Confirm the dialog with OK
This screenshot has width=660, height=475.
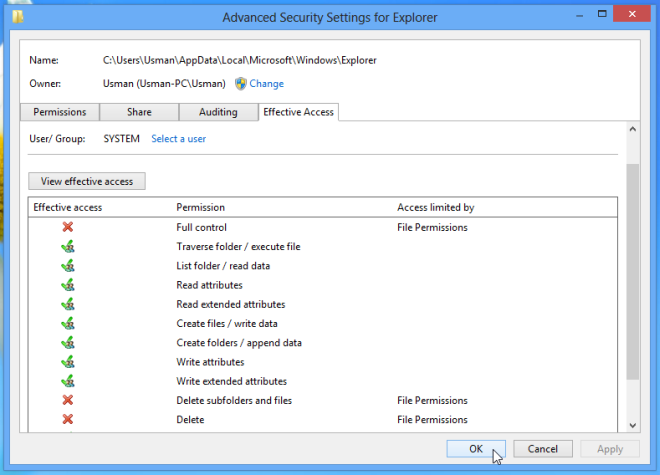point(476,449)
